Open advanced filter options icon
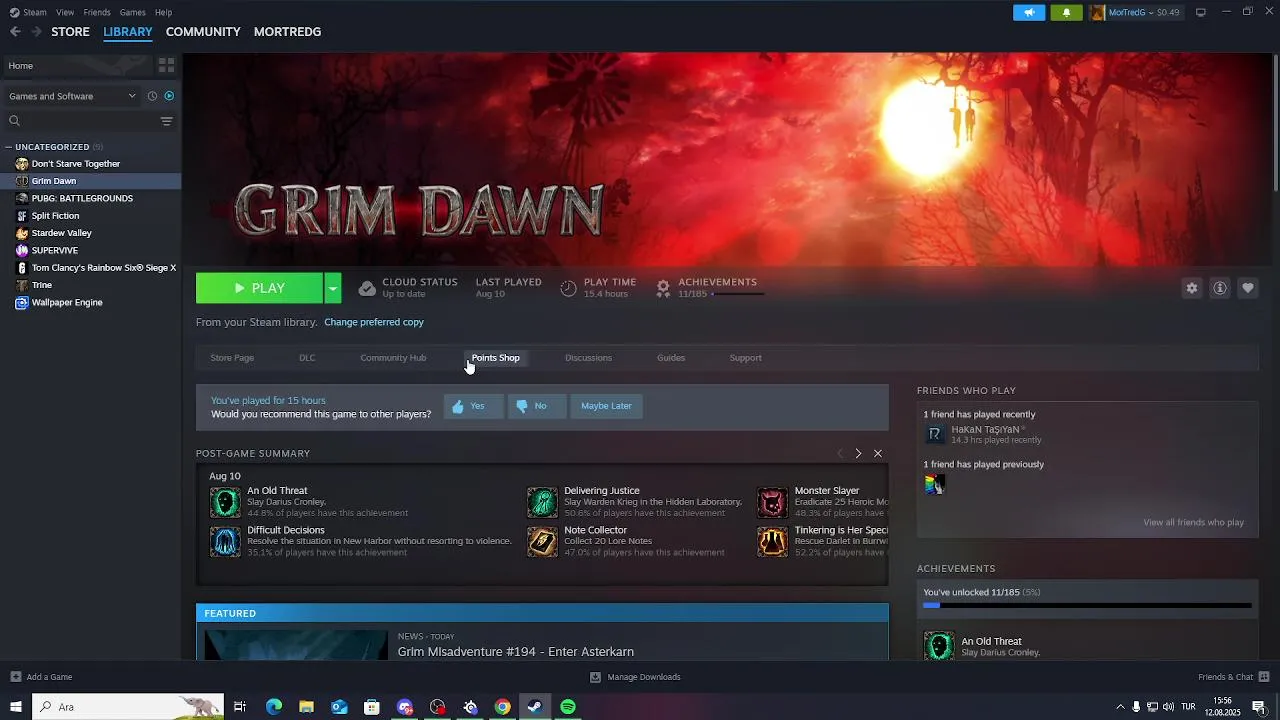This screenshot has height=720, width=1280. click(x=166, y=121)
